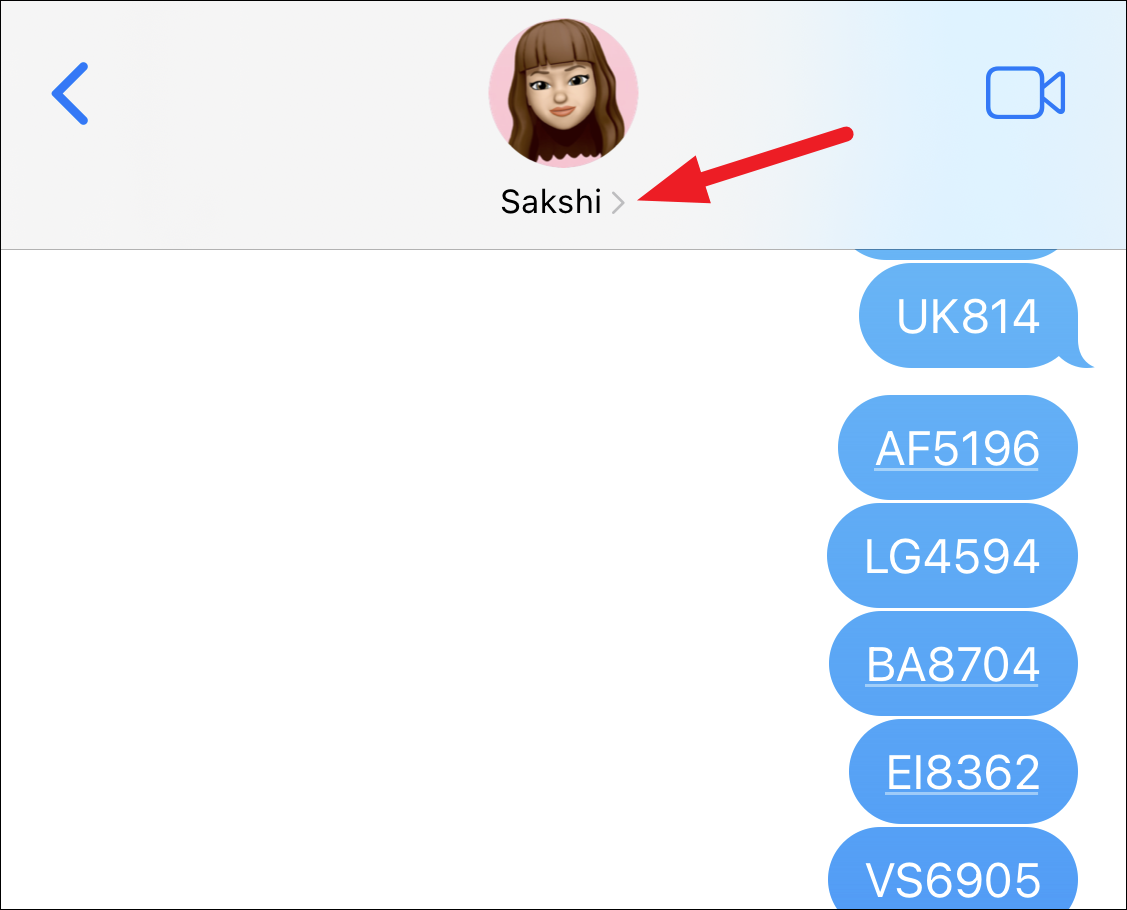
Task: Tap the Sakshi contact name
Action: coord(551,202)
